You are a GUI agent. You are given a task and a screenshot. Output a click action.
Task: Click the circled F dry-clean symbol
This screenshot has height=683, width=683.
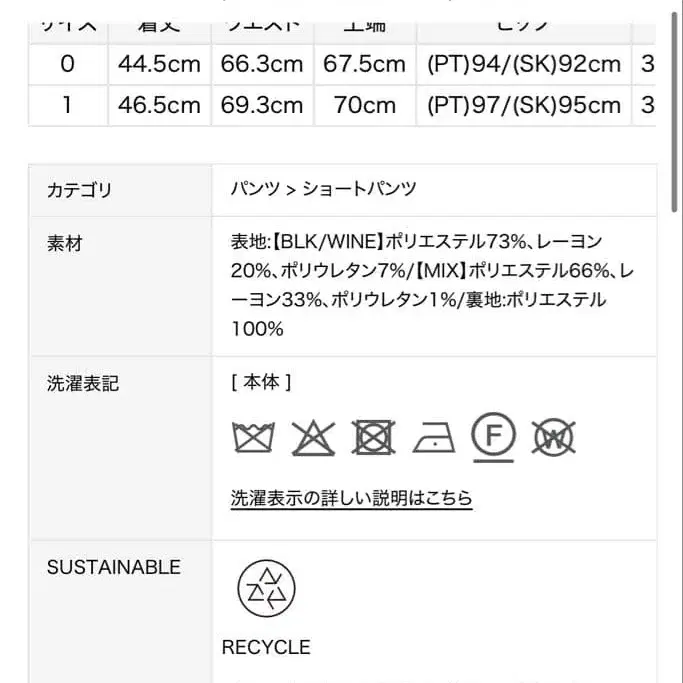pyautogui.click(x=494, y=435)
